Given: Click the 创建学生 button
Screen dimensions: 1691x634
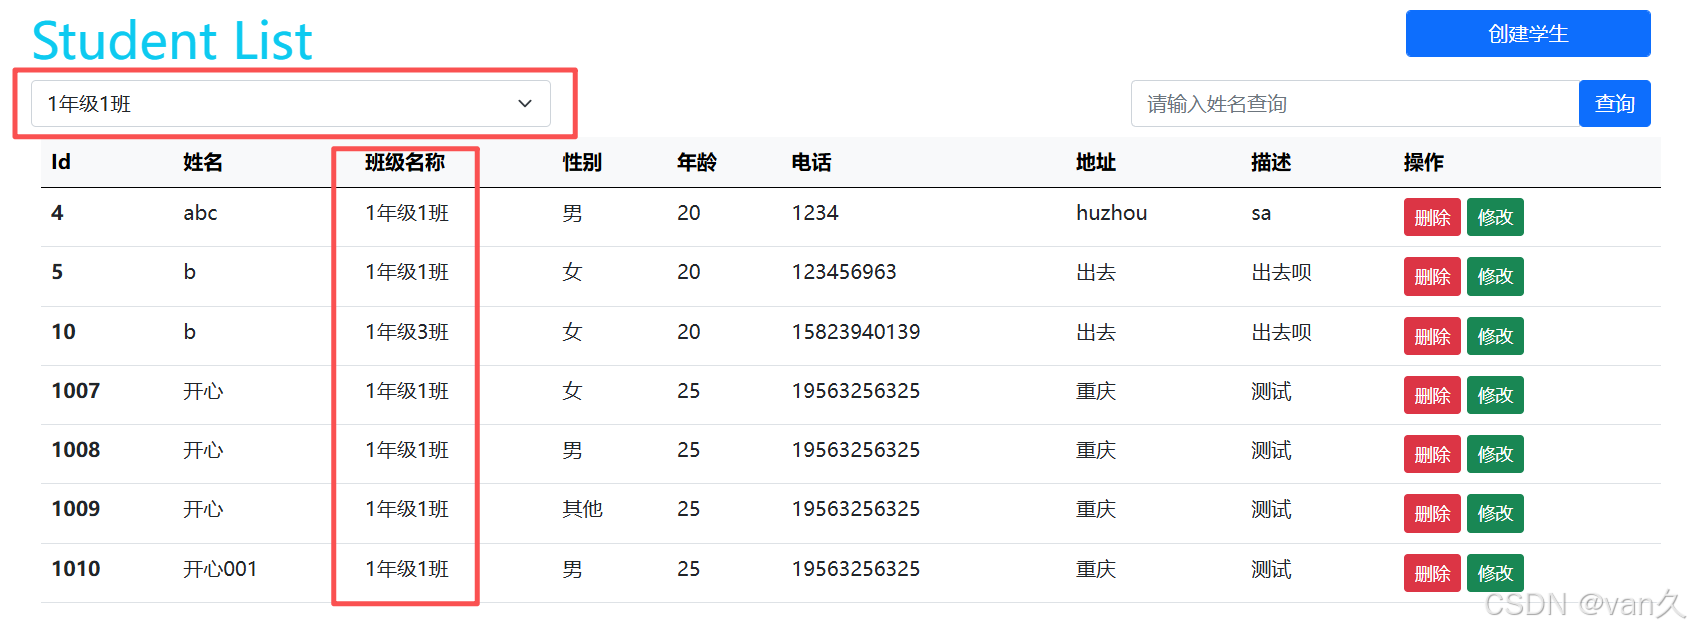Looking at the screenshot, I should point(1528,34).
